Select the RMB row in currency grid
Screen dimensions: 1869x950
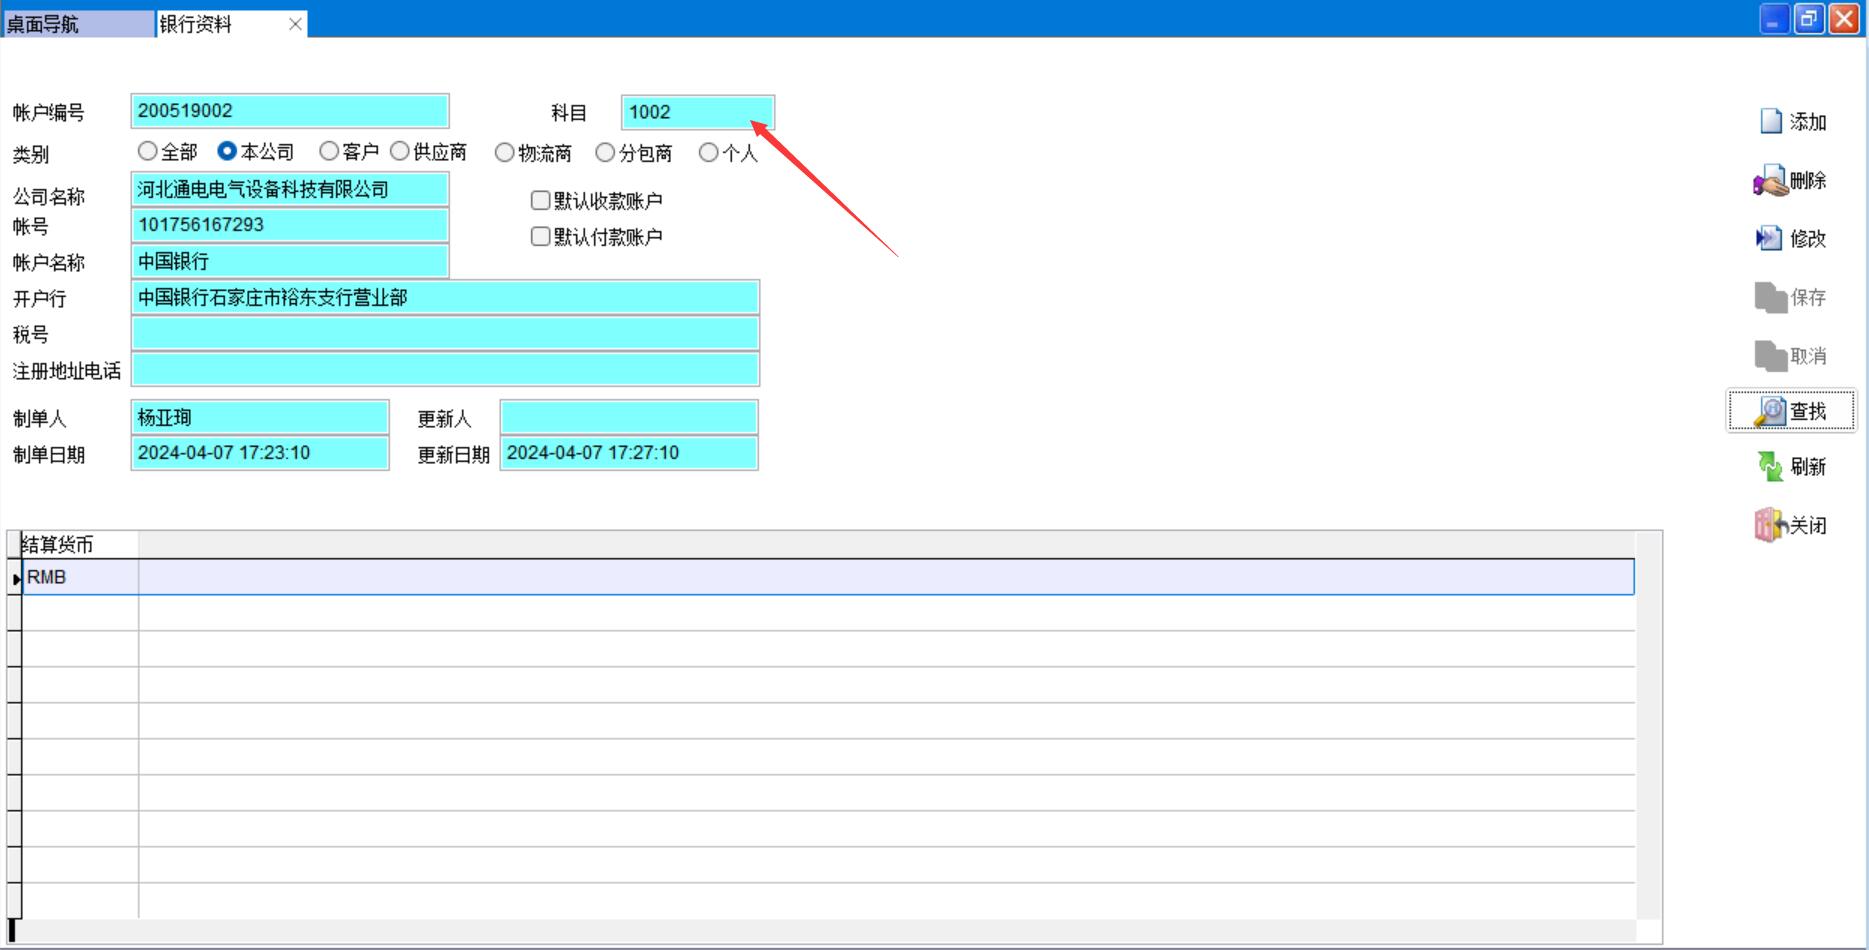pyautogui.click(x=80, y=577)
